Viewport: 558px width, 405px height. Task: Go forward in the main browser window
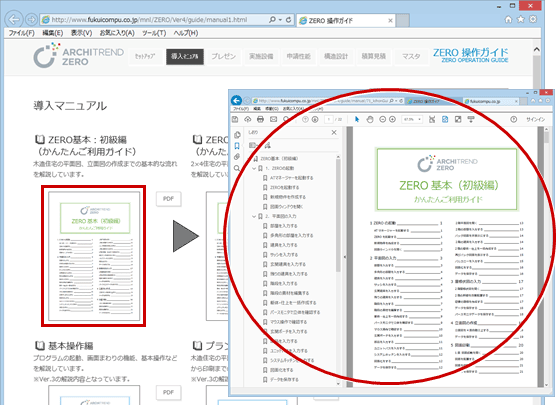pyautogui.click(x=32, y=20)
